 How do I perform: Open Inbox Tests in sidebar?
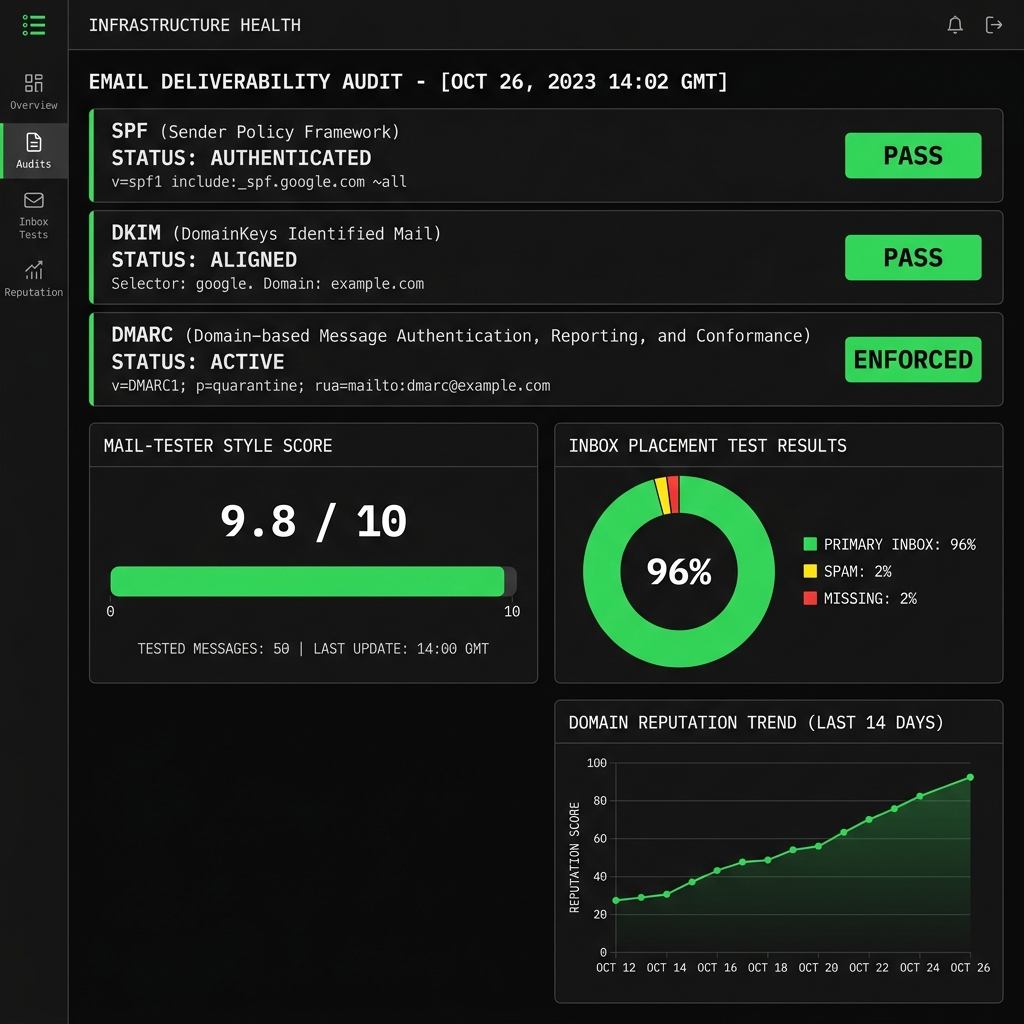[x=34, y=216]
